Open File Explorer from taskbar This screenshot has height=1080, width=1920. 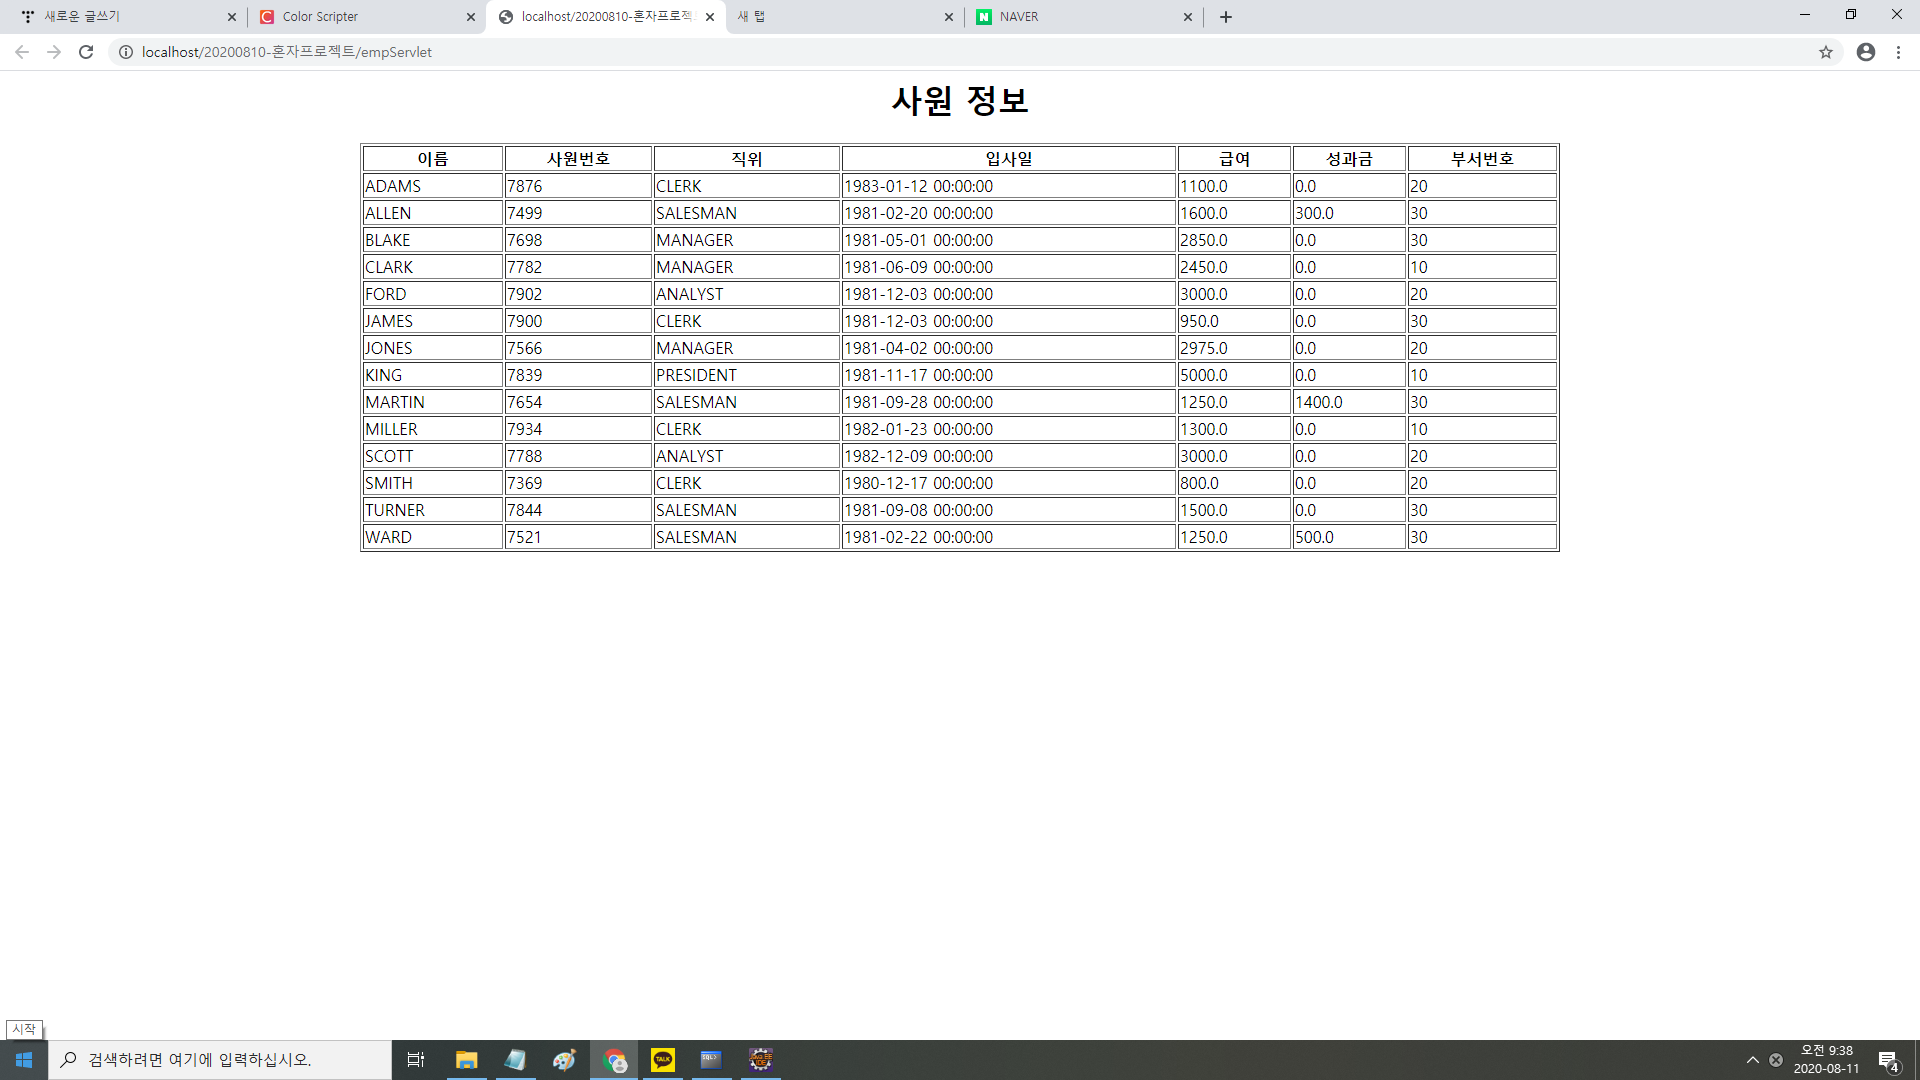467,1060
